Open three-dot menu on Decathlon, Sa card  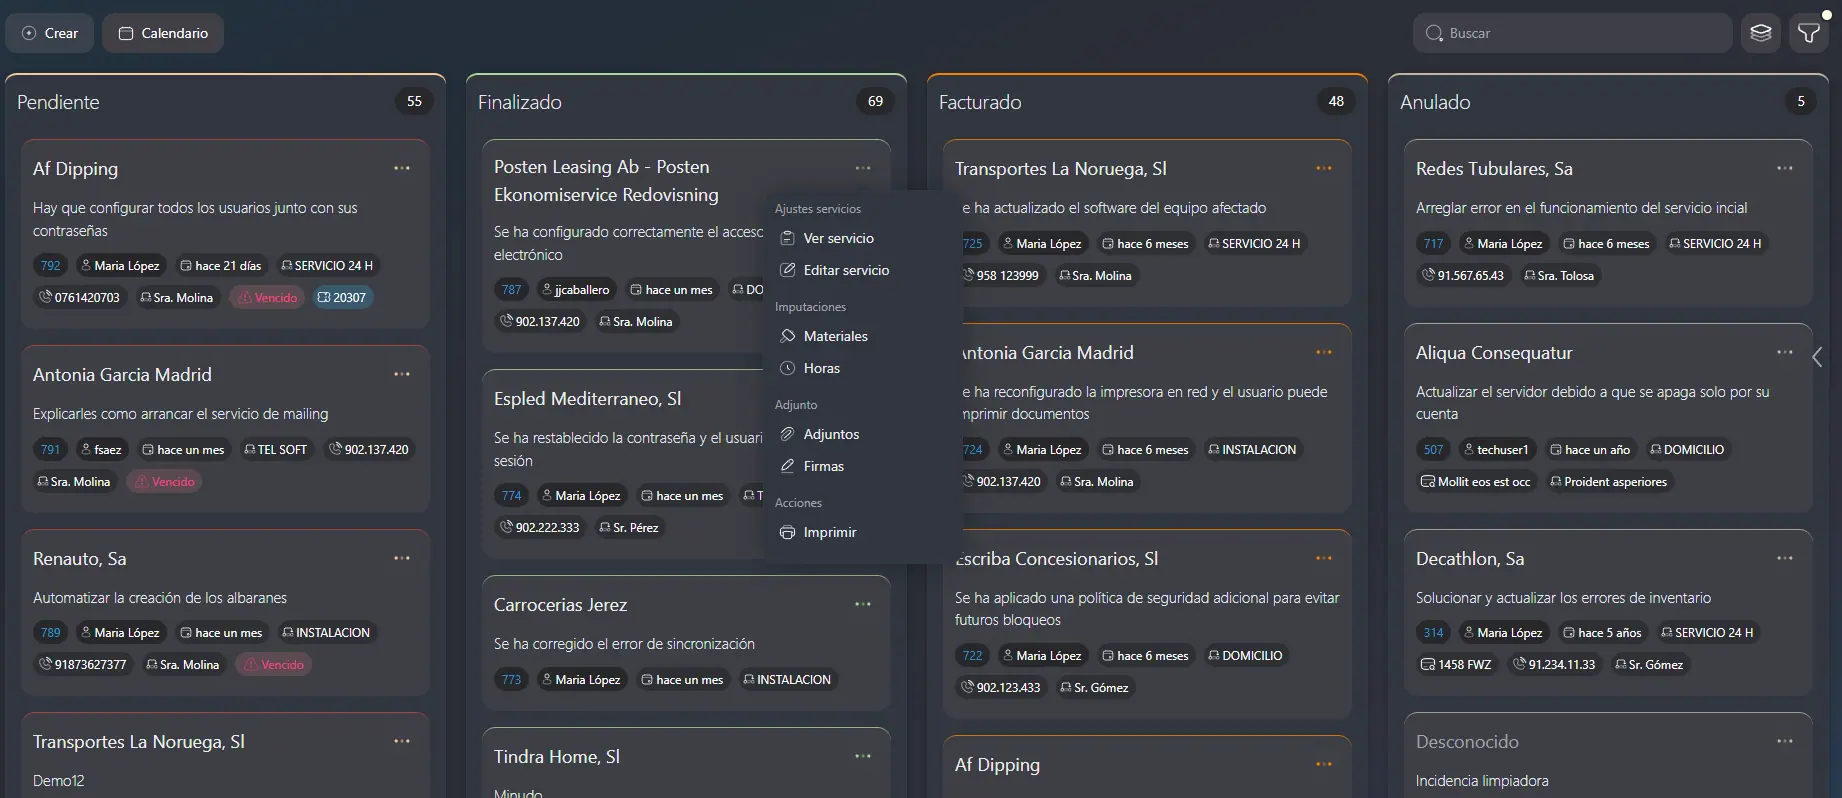pos(1785,558)
